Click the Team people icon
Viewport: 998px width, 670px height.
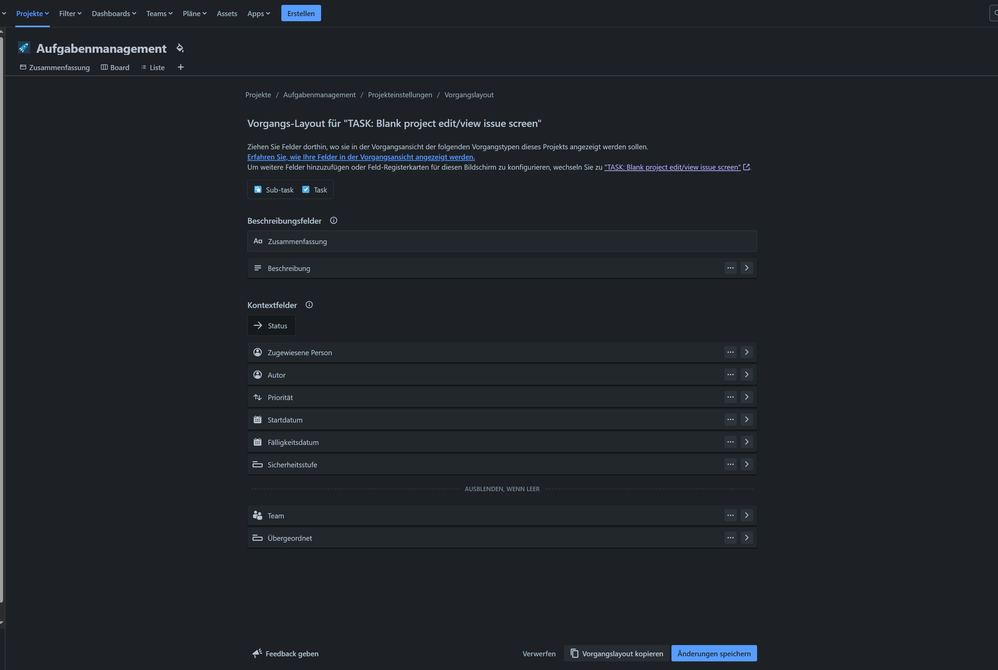click(x=258, y=515)
